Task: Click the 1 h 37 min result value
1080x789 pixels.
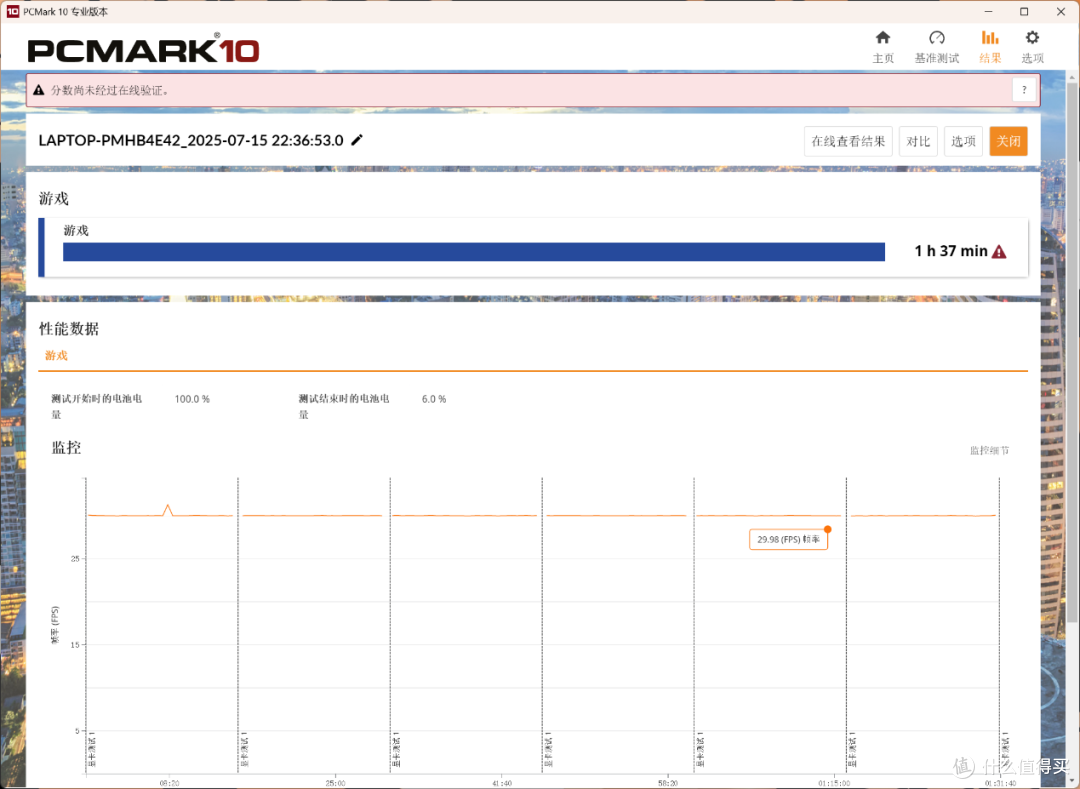Action: pyautogui.click(x=951, y=251)
